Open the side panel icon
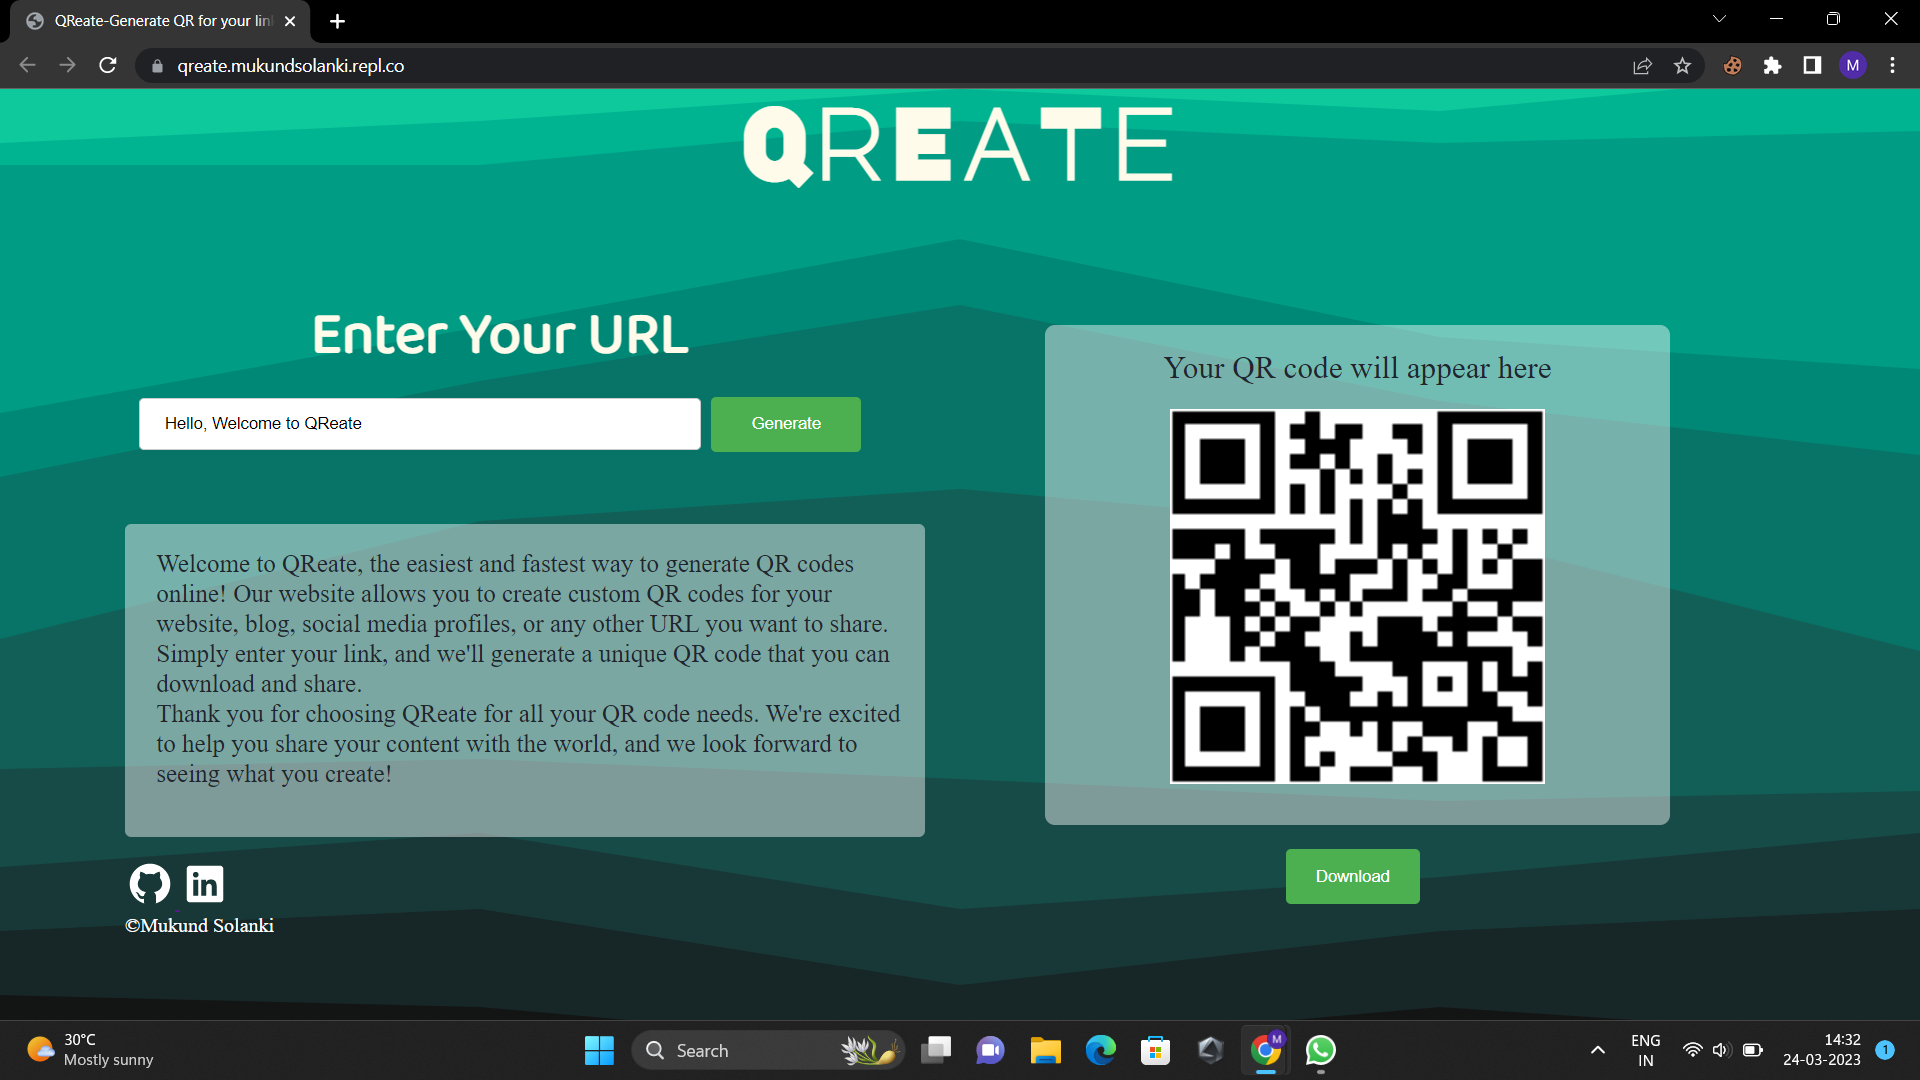1920x1080 pixels. [1812, 65]
